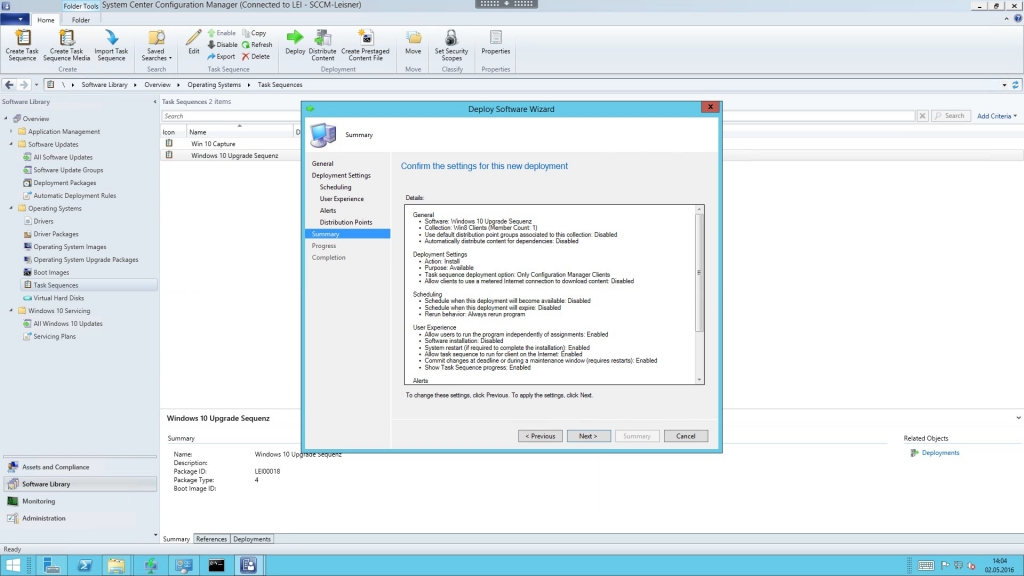Screen dimensions: 1024x576
Task: Switch to the Deployments bottom tab
Action: [251, 539]
